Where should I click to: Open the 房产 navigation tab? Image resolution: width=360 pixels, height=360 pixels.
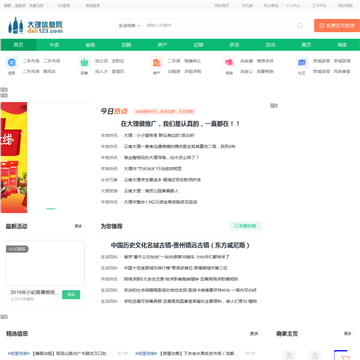162,45
